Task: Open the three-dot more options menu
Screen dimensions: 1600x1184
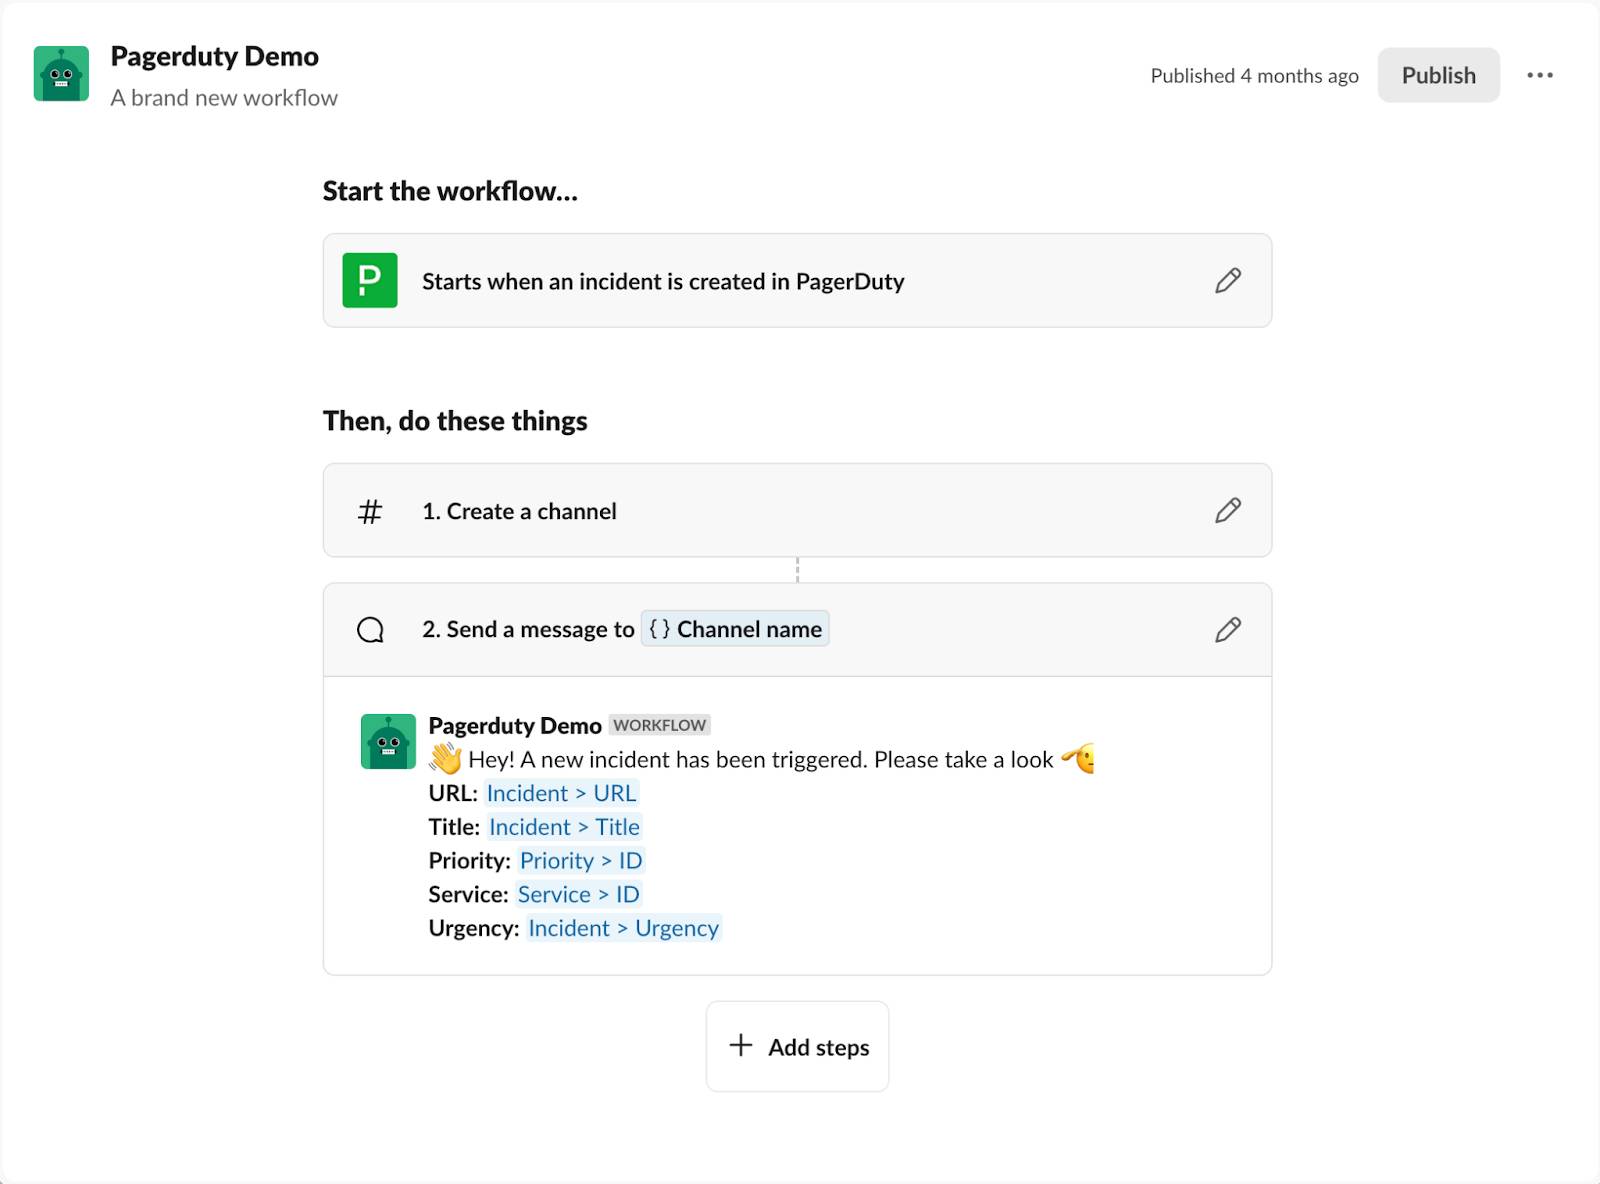Action: [1540, 75]
